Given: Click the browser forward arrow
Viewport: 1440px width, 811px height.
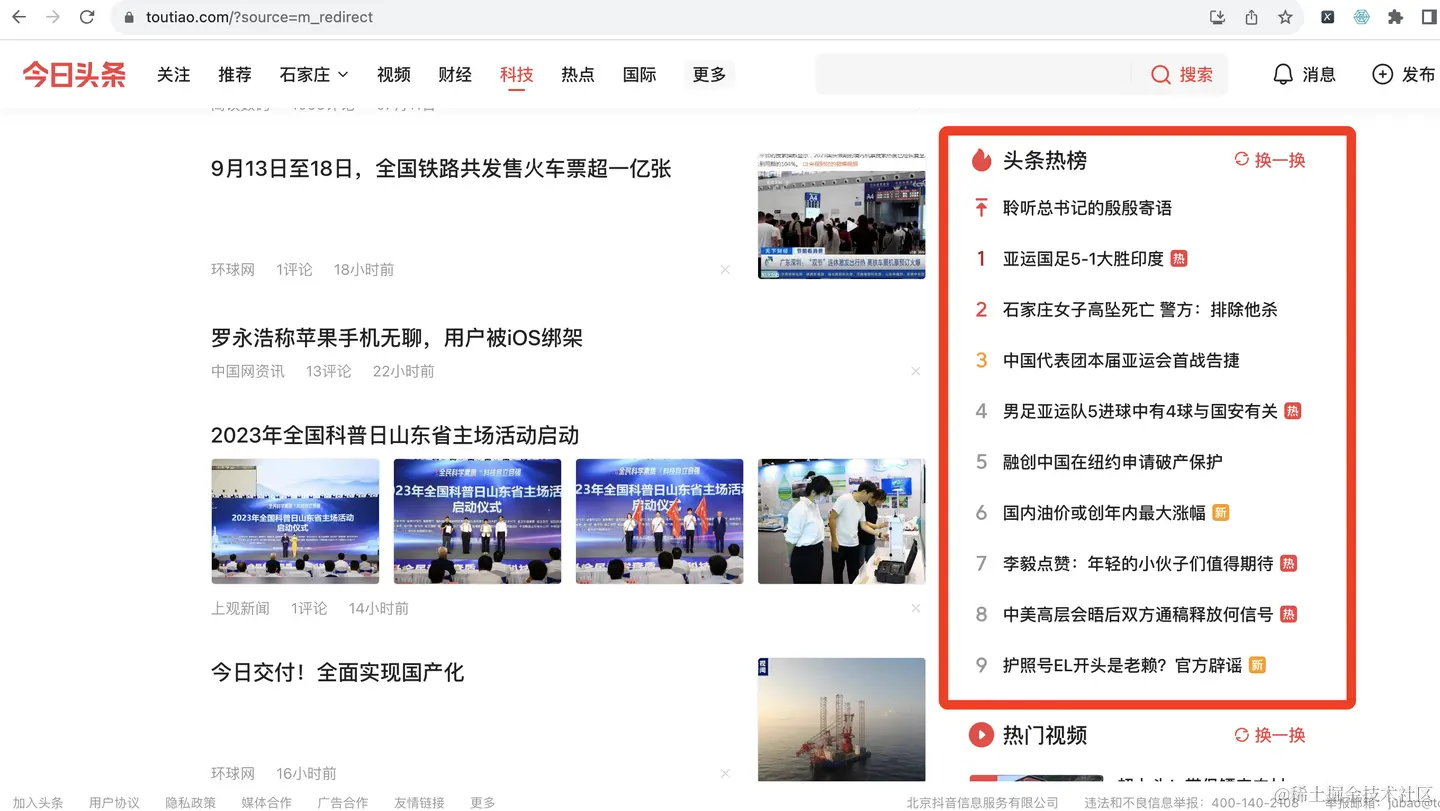Looking at the screenshot, I should (x=53, y=17).
